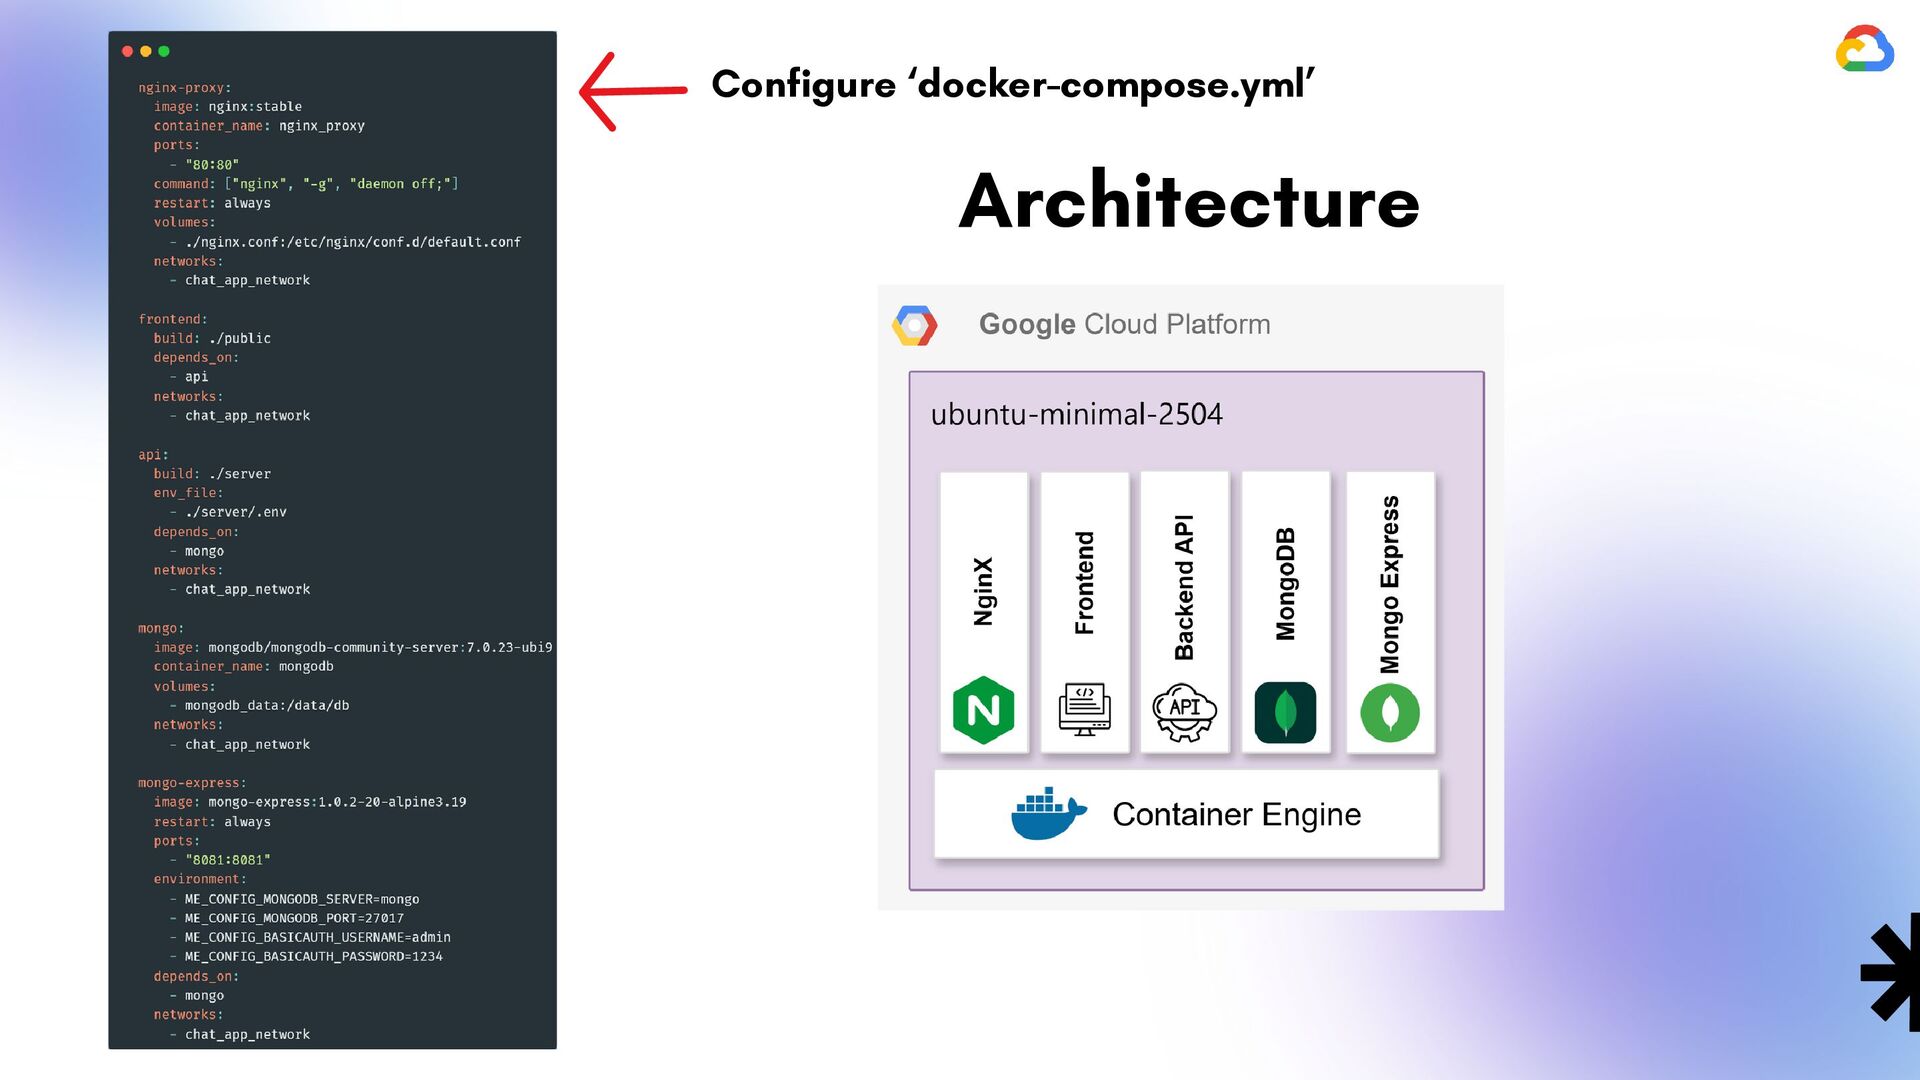
Task: Click the Container Engine box
Action: (1236, 814)
